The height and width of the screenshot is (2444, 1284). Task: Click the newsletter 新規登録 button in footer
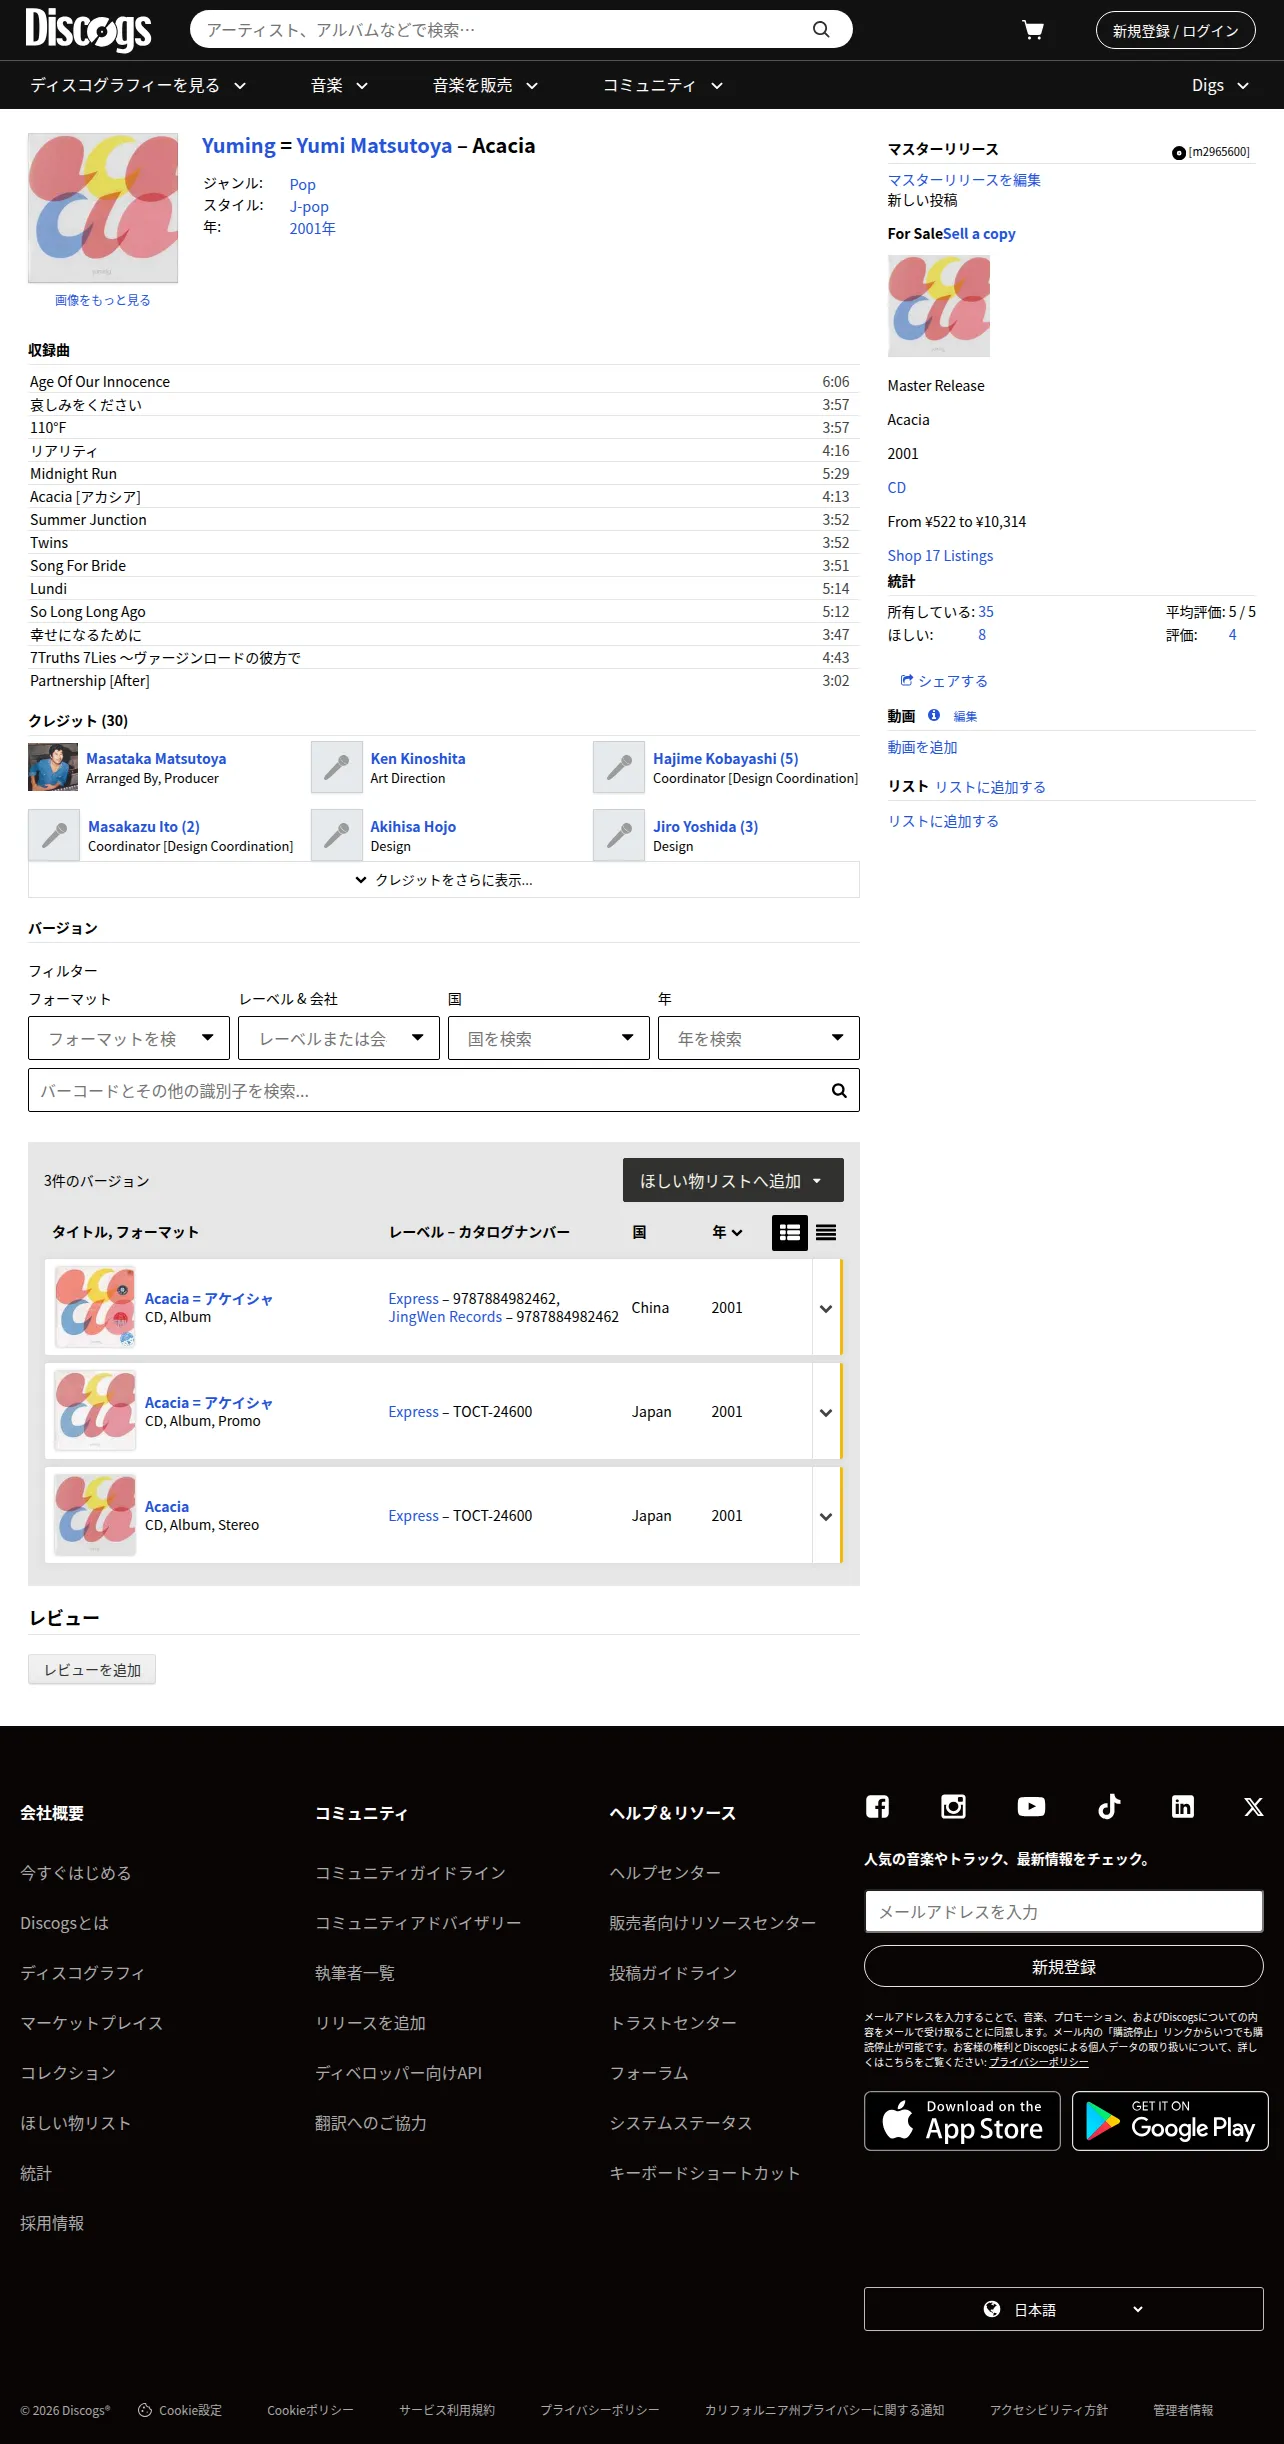1064,1966
